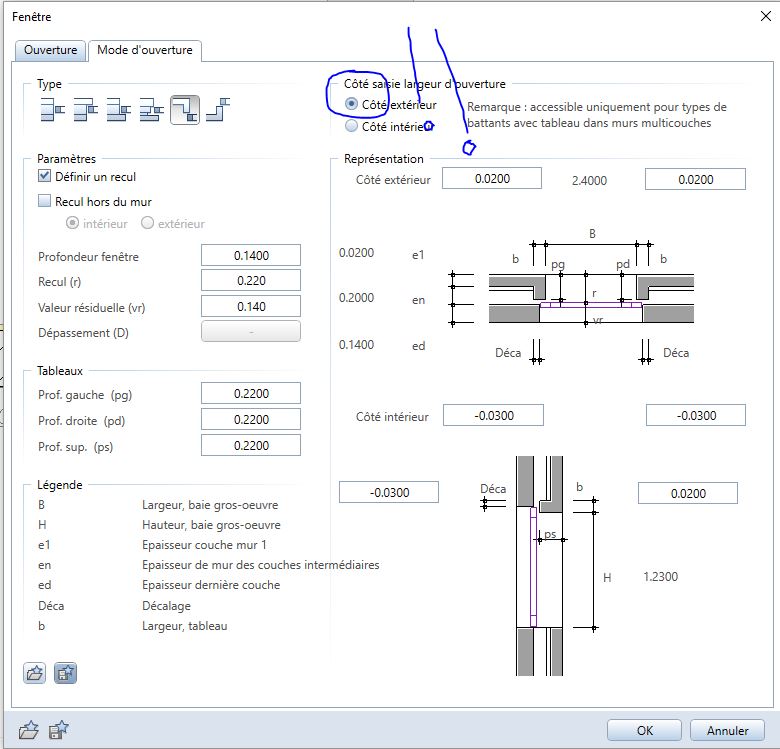This screenshot has height=749, width=780.
Task: Select the first reveal type icon
Action: coord(53,109)
